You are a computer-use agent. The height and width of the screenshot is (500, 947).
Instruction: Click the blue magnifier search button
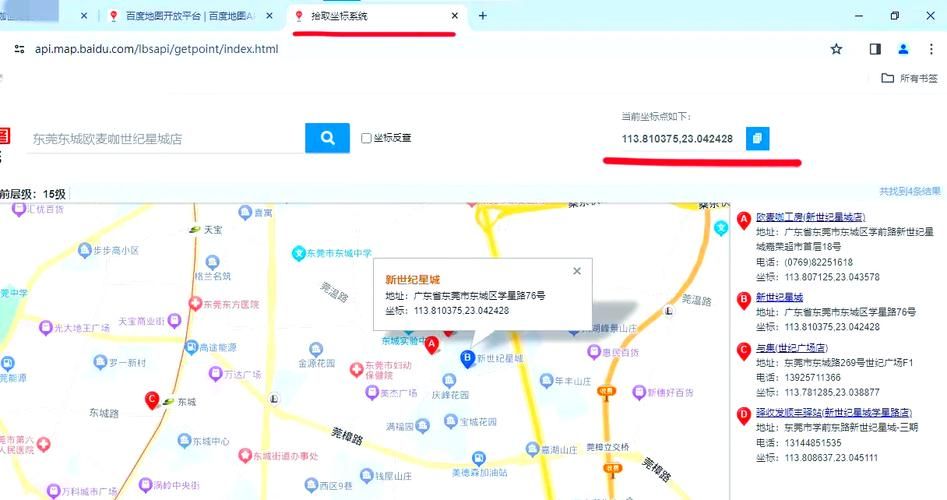[327, 138]
